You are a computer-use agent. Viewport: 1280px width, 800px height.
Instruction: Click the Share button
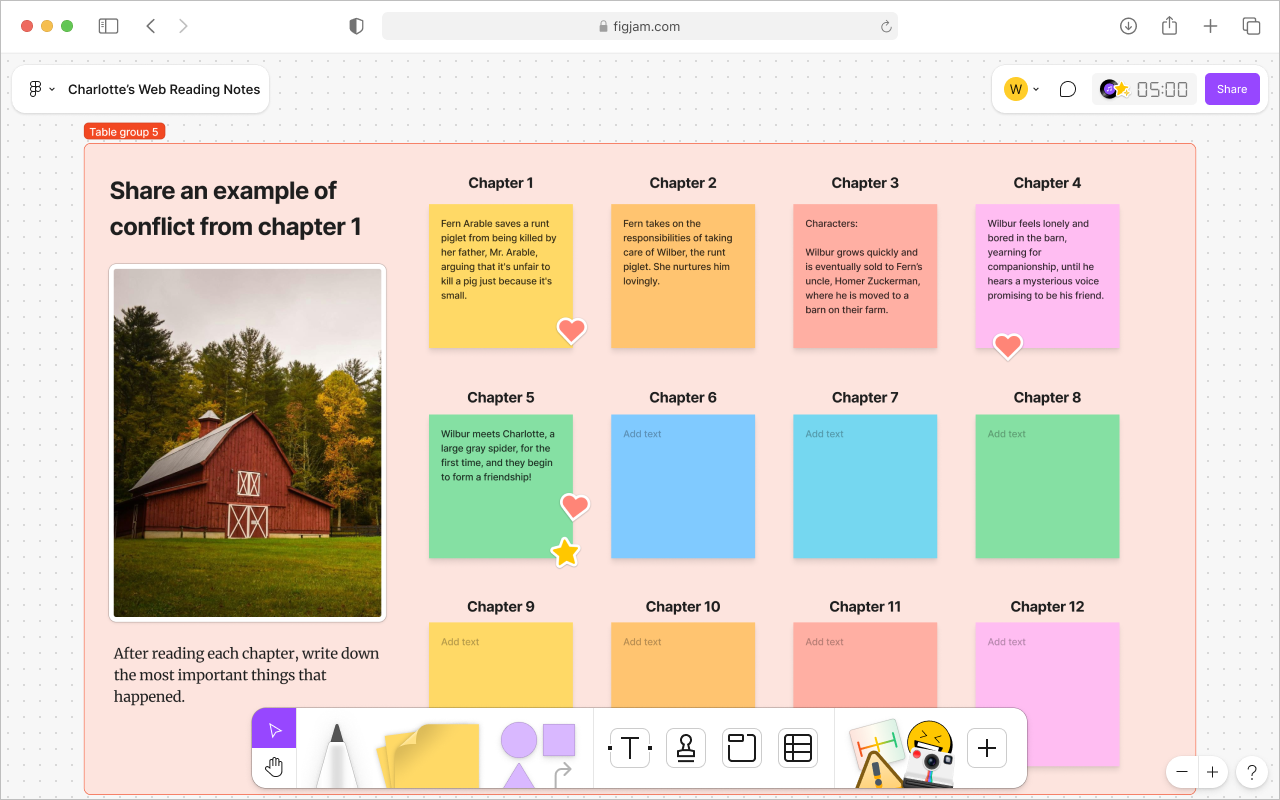[x=1232, y=89]
